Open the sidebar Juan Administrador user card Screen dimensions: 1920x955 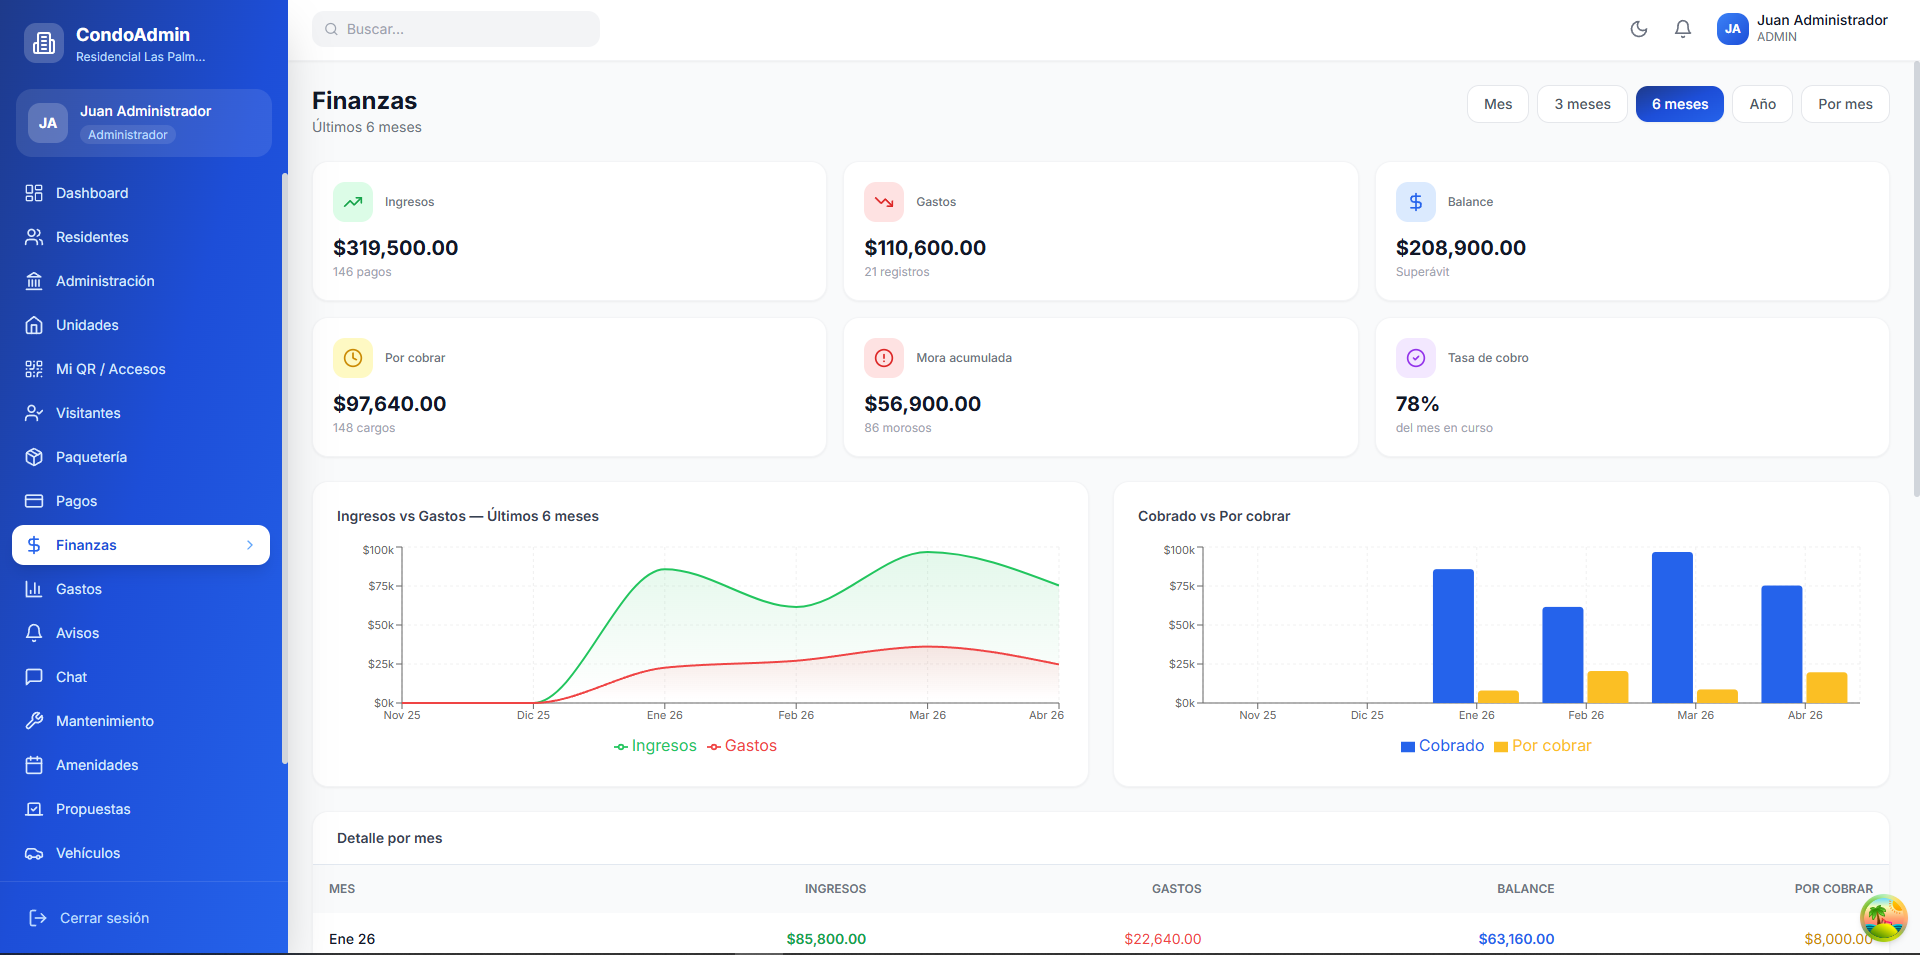point(144,123)
